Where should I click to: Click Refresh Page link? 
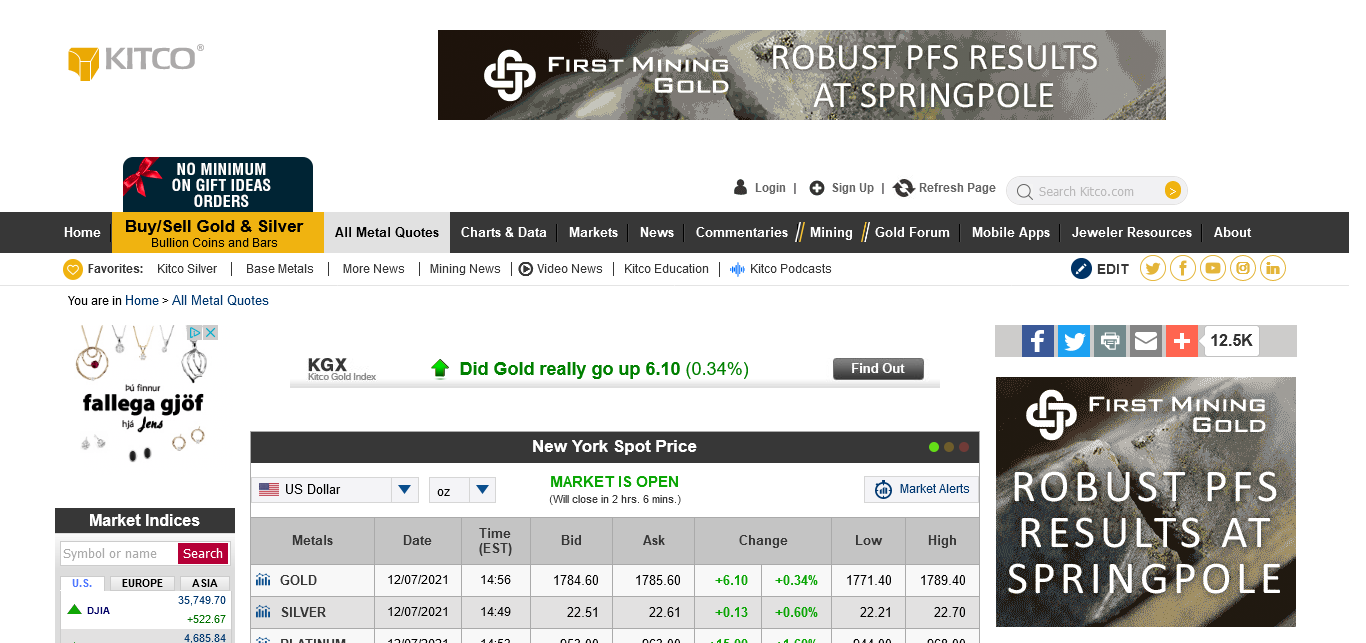945,188
